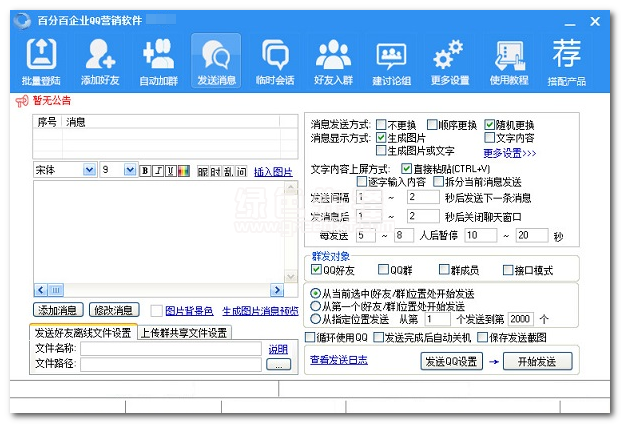Click the 发送到第 2000 input field
621x424 pixels.
tap(520, 319)
